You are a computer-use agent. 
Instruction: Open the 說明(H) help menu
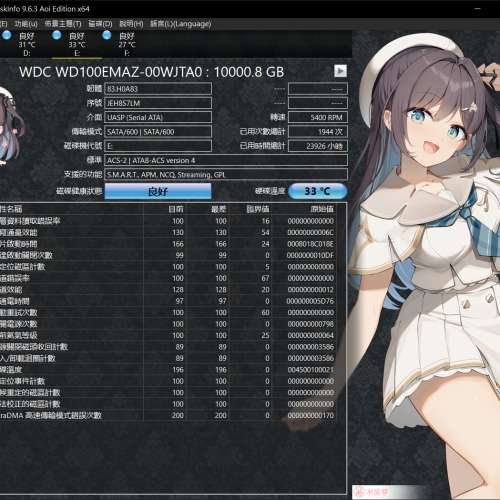pyautogui.click(x=131, y=24)
